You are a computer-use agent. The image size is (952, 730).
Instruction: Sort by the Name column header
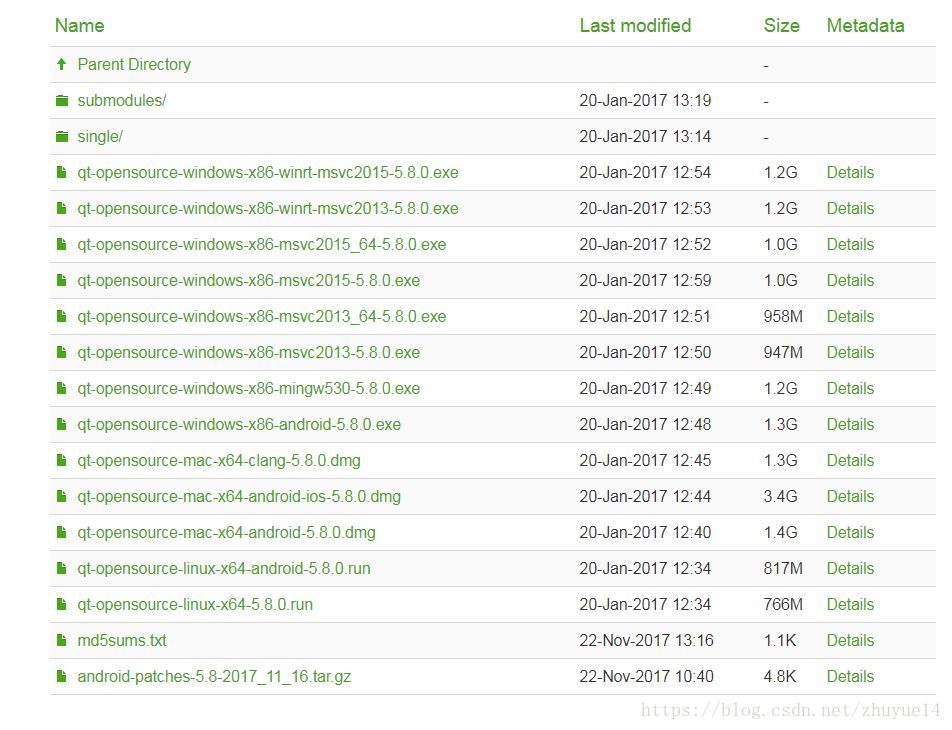click(x=80, y=26)
